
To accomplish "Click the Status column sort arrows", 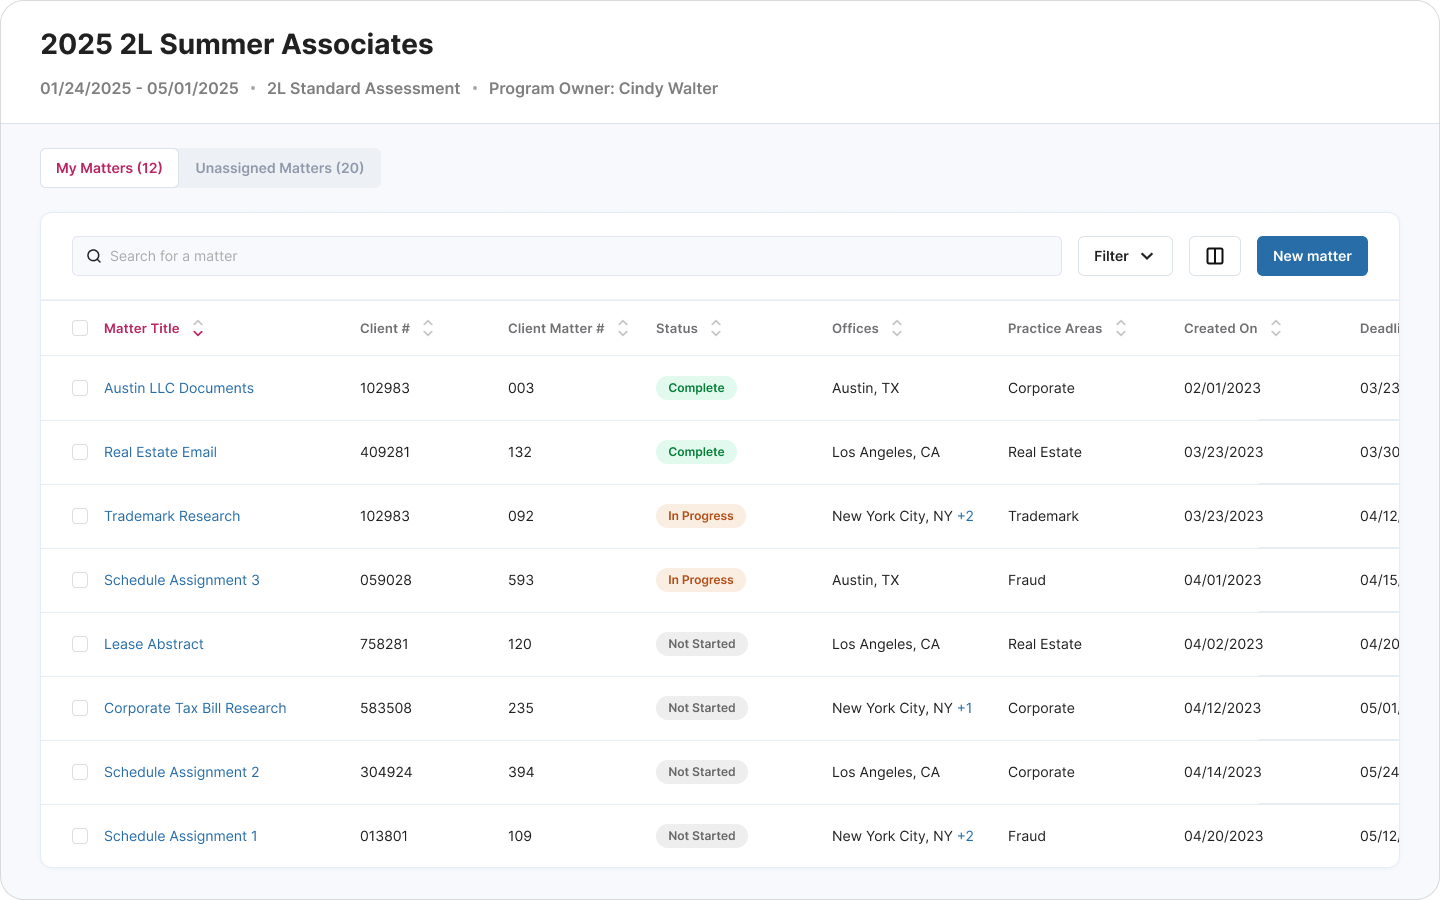I will click(715, 328).
